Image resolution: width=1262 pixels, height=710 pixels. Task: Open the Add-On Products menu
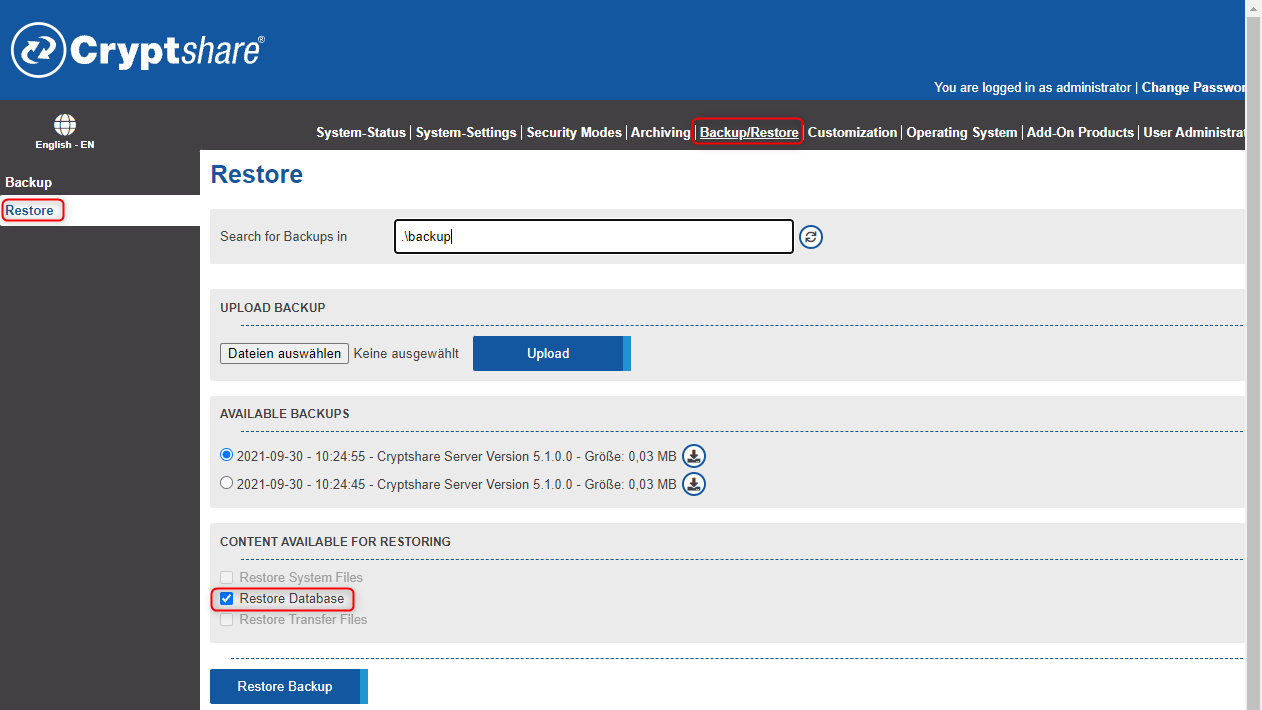point(1080,132)
